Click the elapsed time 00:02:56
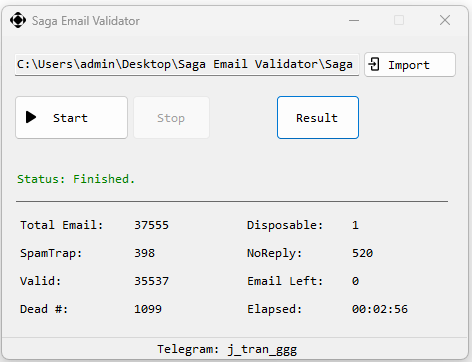Image resolution: width=472 pixels, height=362 pixels. coord(380,309)
